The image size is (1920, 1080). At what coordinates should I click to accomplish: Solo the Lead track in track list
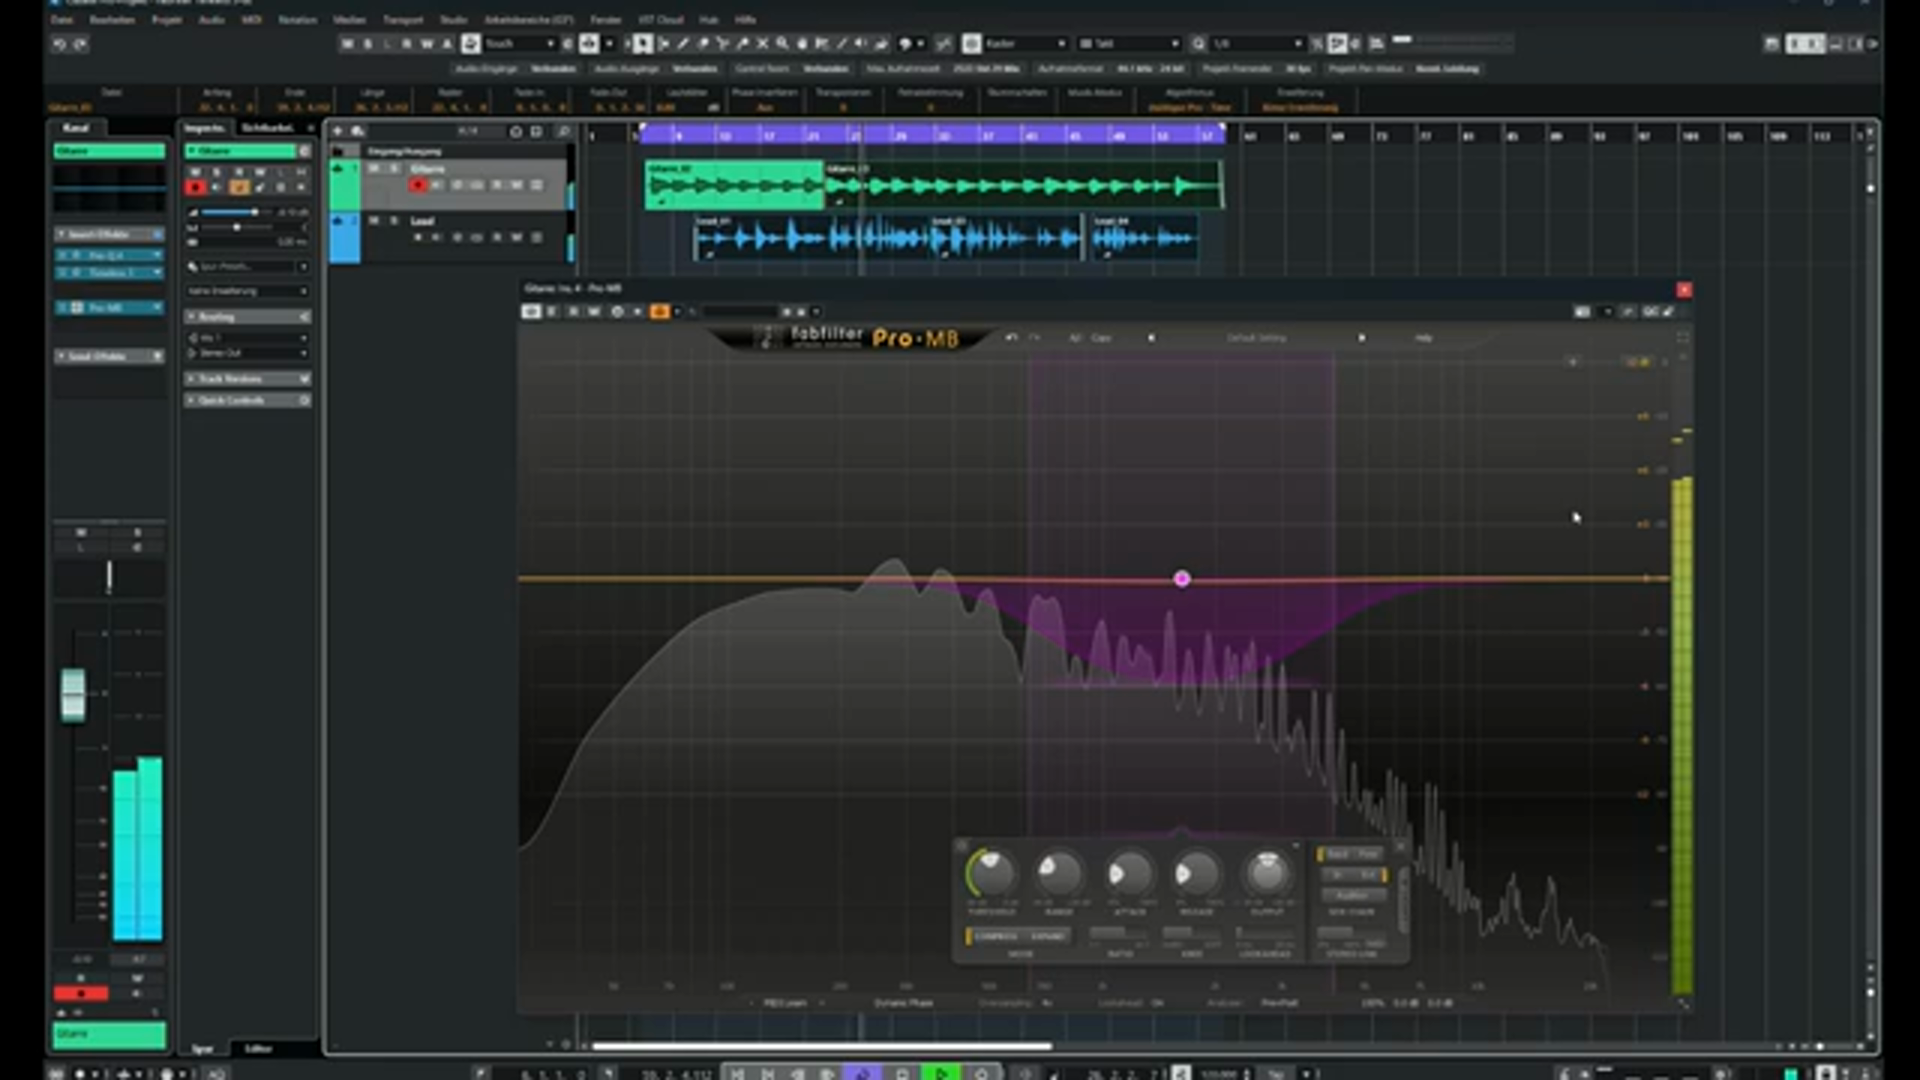[394, 220]
